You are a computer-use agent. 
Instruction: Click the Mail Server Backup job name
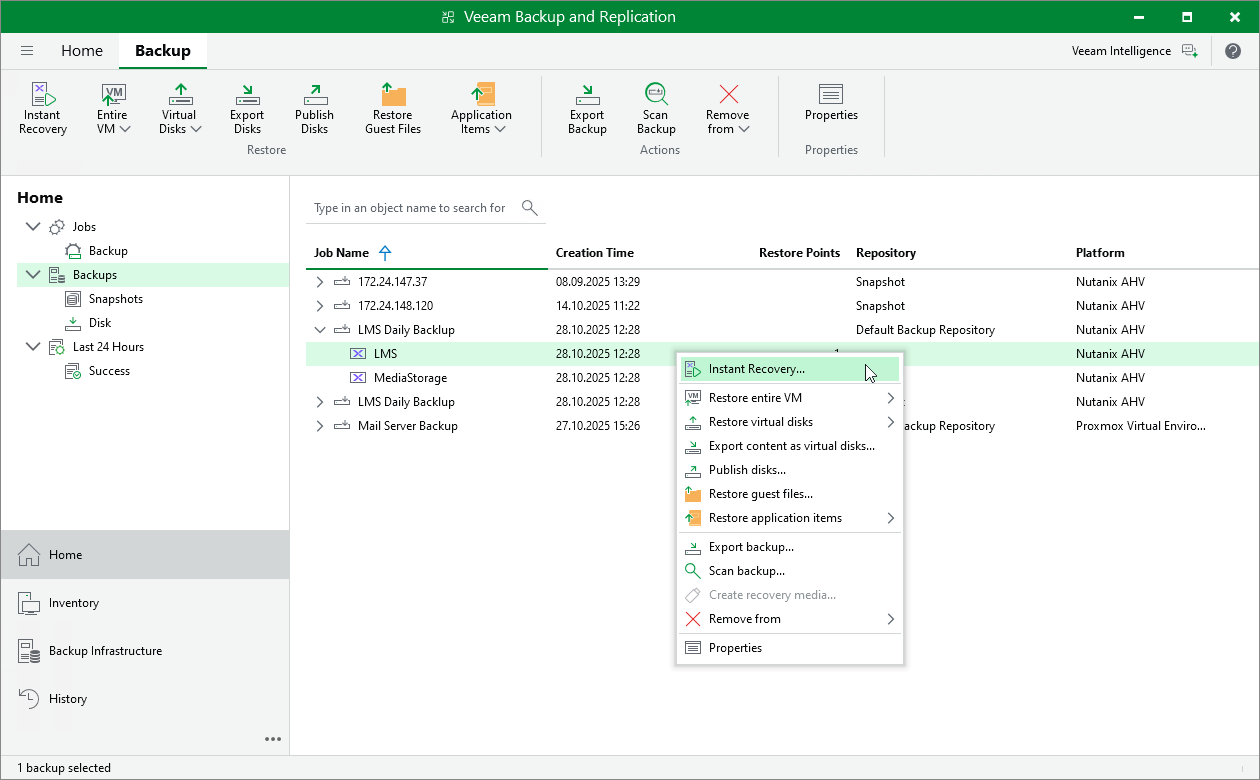click(x=408, y=426)
